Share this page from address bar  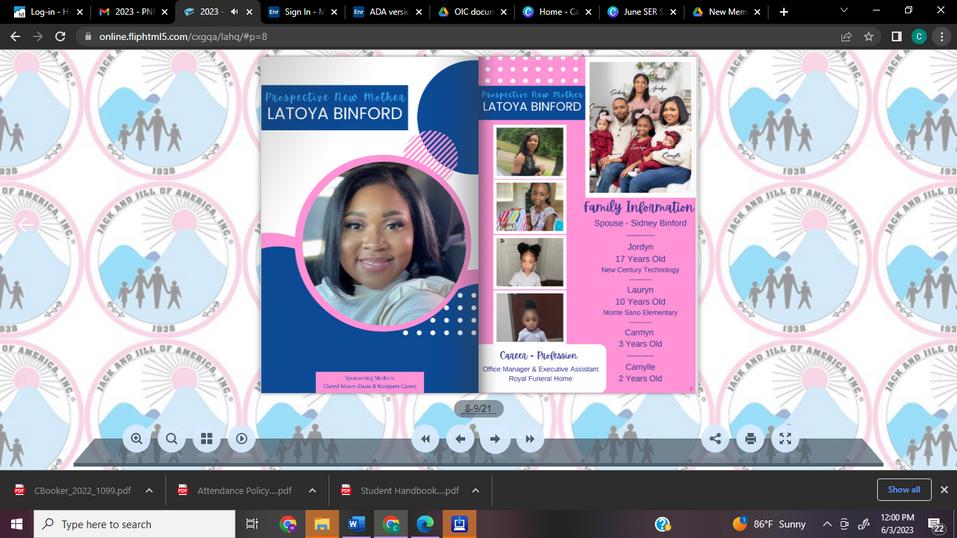846,37
